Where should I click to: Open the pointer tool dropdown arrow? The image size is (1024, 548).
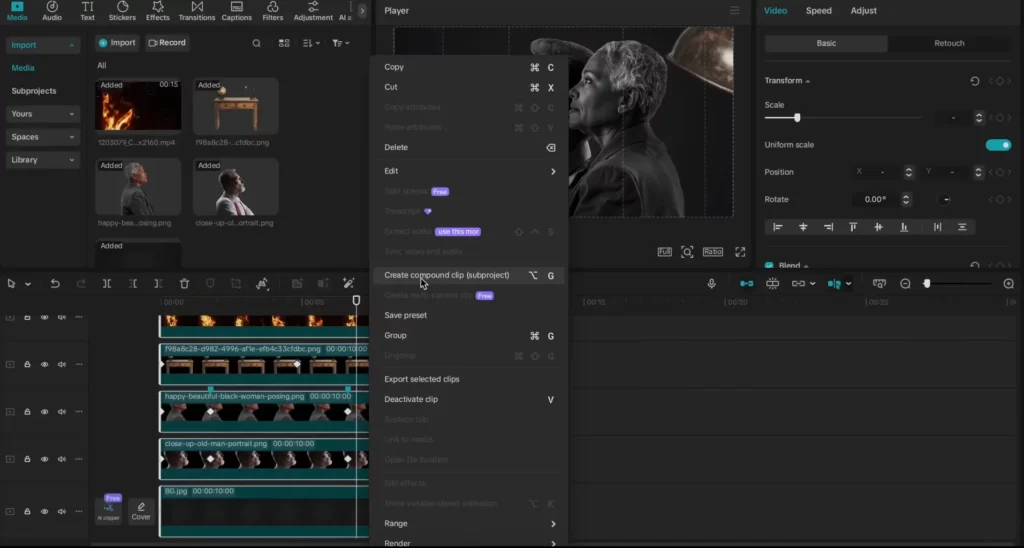click(28, 284)
